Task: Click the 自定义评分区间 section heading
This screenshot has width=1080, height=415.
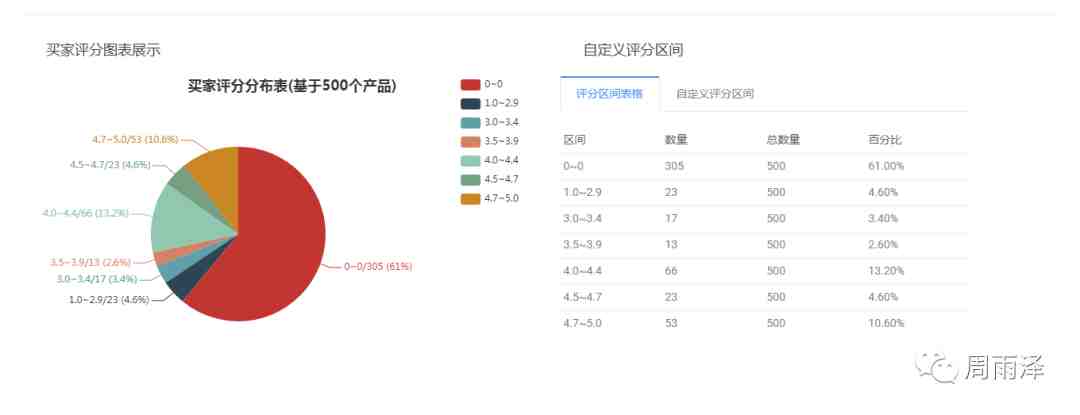Action: tap(633, 50)
